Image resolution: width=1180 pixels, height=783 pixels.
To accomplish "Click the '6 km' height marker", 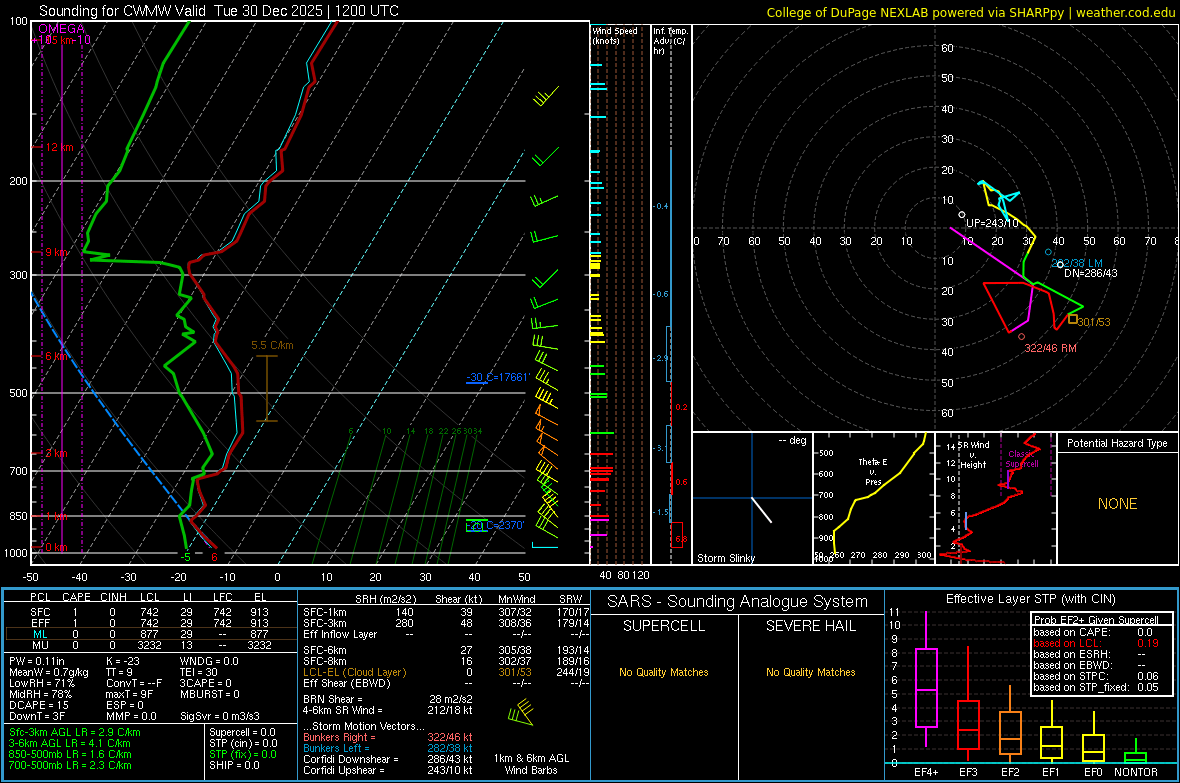I will 56,356.
